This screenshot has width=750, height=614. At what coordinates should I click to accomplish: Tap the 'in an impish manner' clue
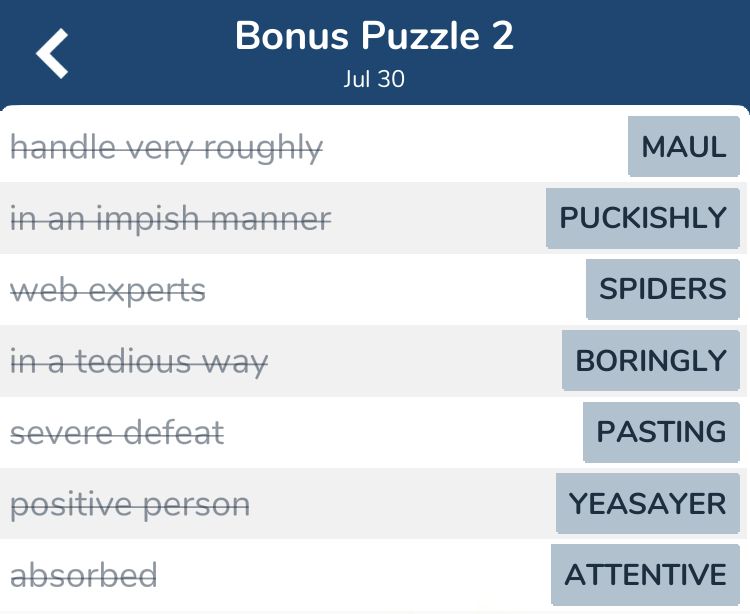pyautogui.click(x=170, y=219)
